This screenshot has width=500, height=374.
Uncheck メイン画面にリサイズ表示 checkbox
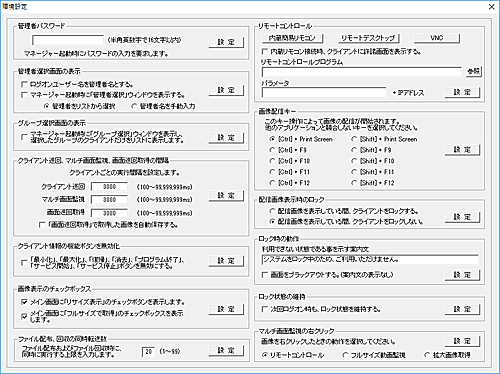24,302
